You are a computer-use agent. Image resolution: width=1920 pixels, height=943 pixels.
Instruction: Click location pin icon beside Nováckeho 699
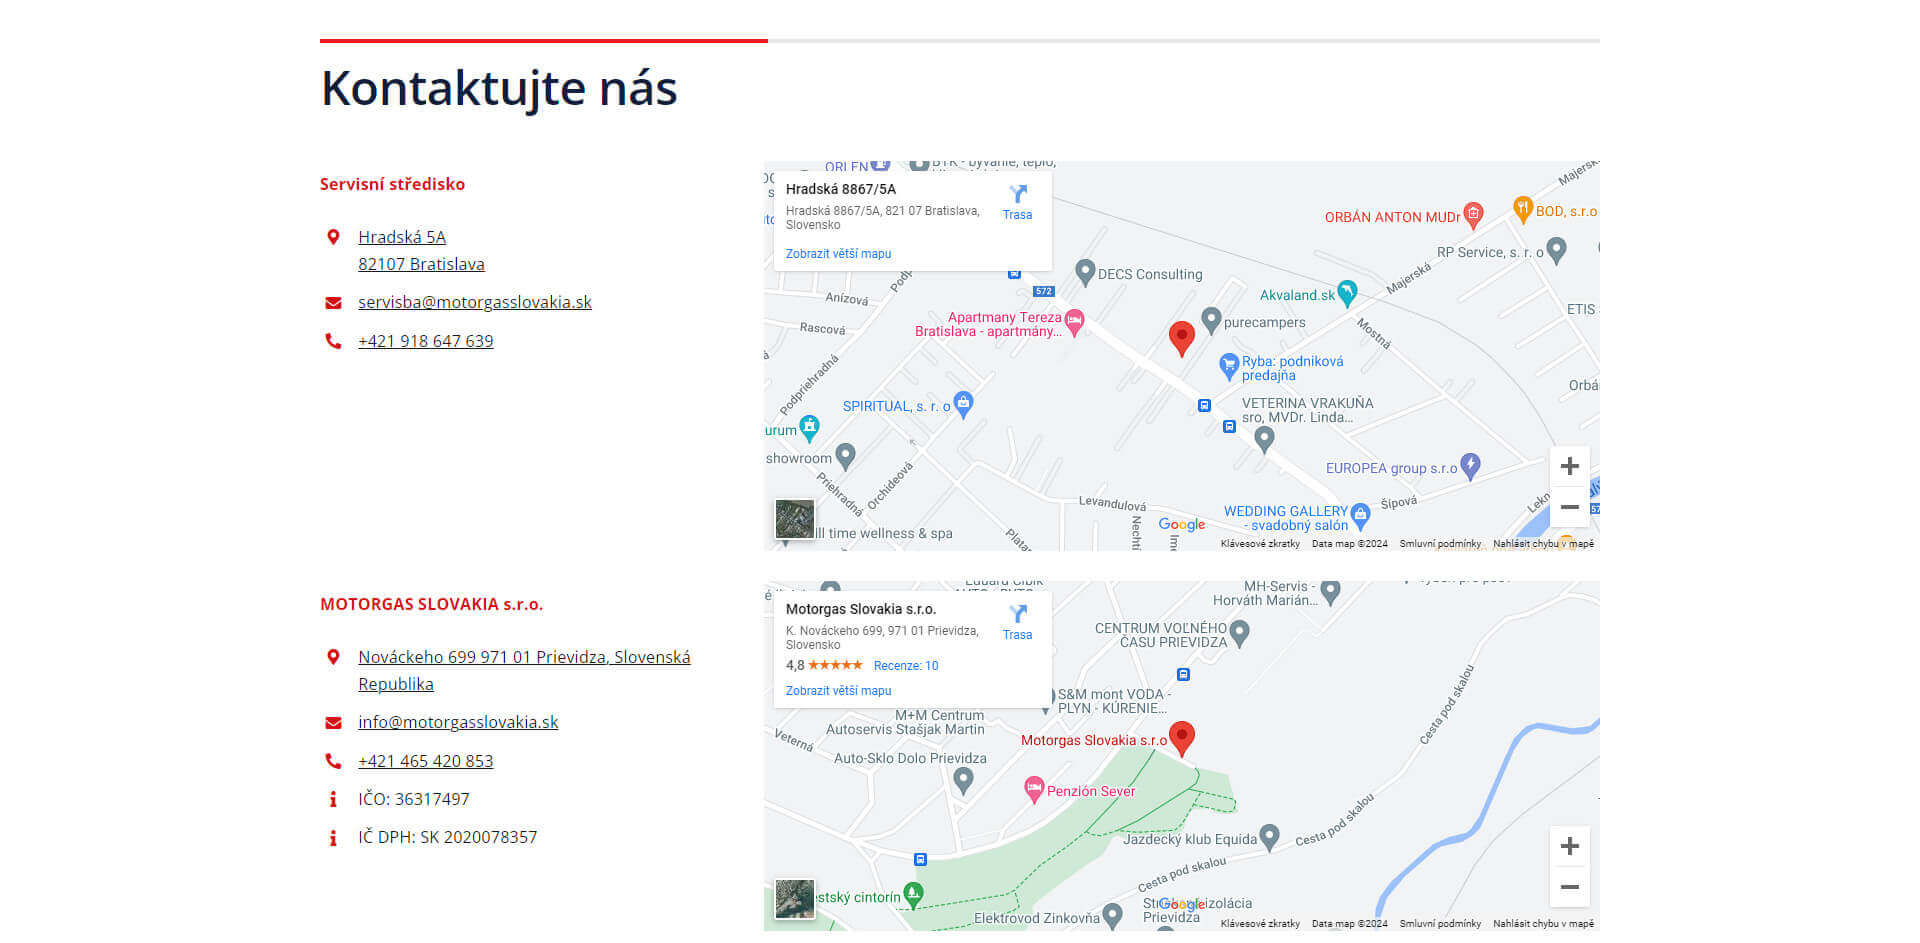point(333,657)
